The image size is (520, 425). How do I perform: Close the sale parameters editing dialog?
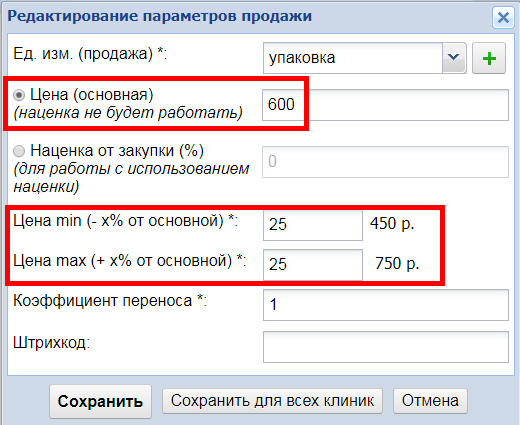(x=503, y=17)
